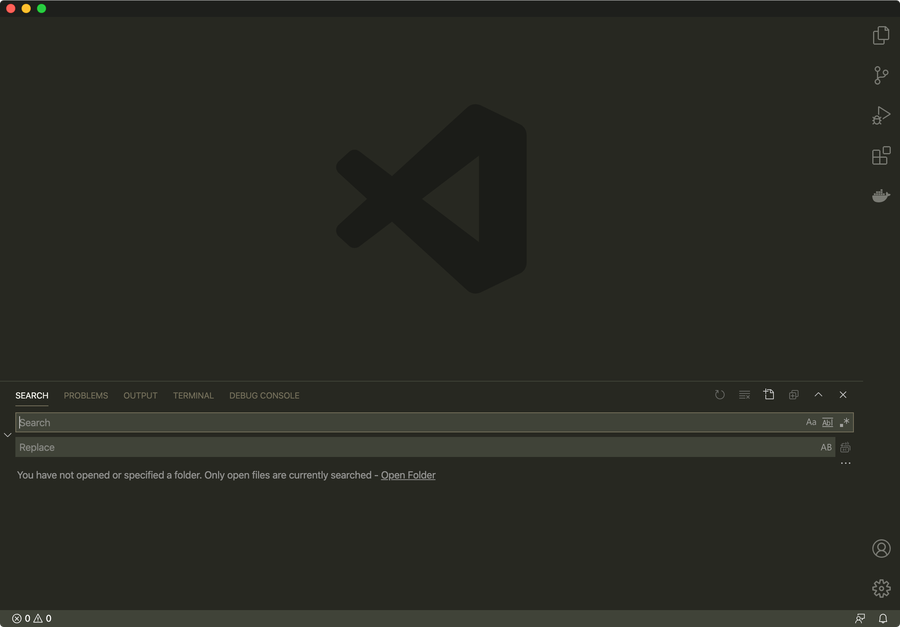Clear all search results
900x627 pixels.
(x=744, y=395)
